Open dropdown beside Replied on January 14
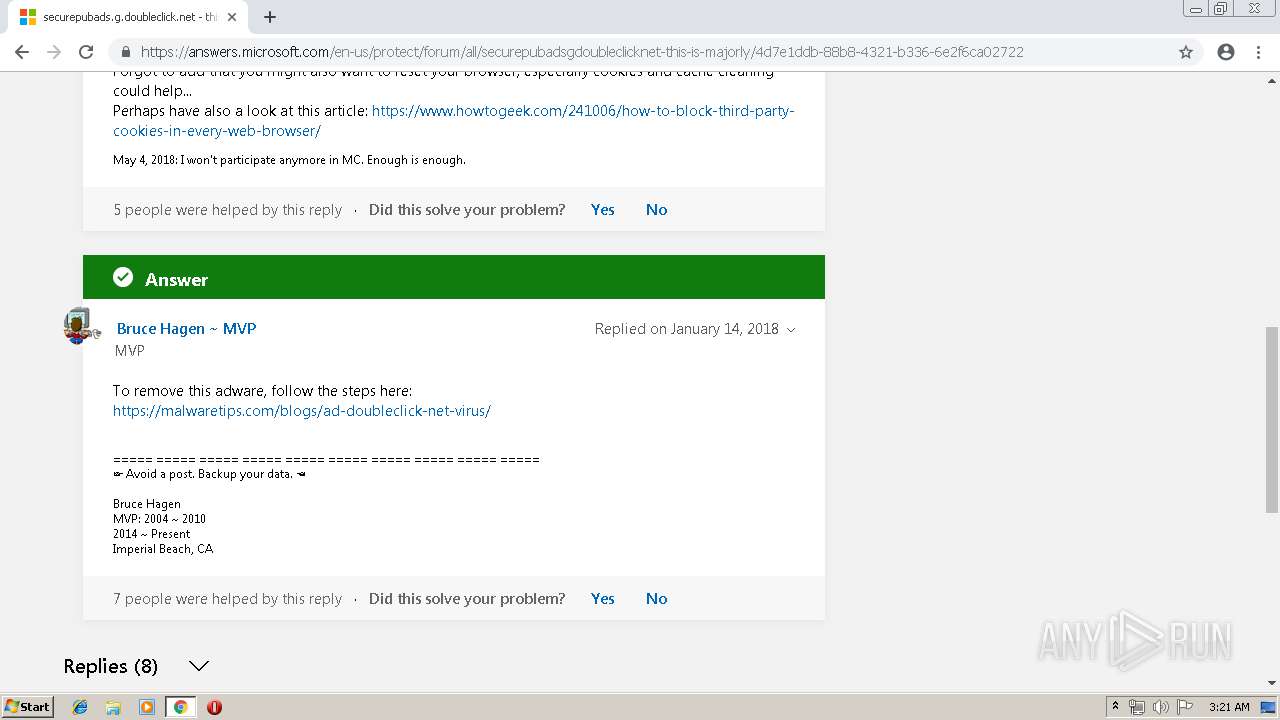1280x720 pixels. [791, 330]
